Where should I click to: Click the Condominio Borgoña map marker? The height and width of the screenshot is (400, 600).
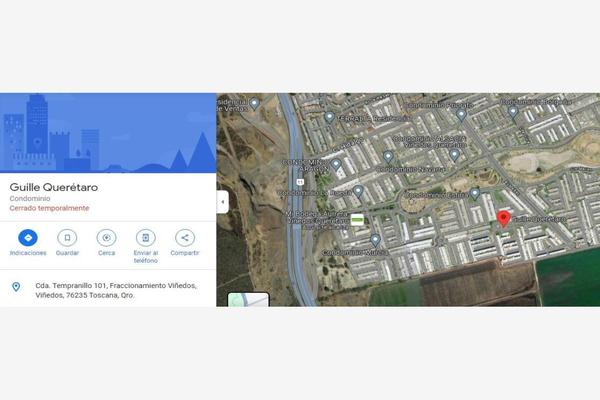pyautogui.click(x=513, y=112)
